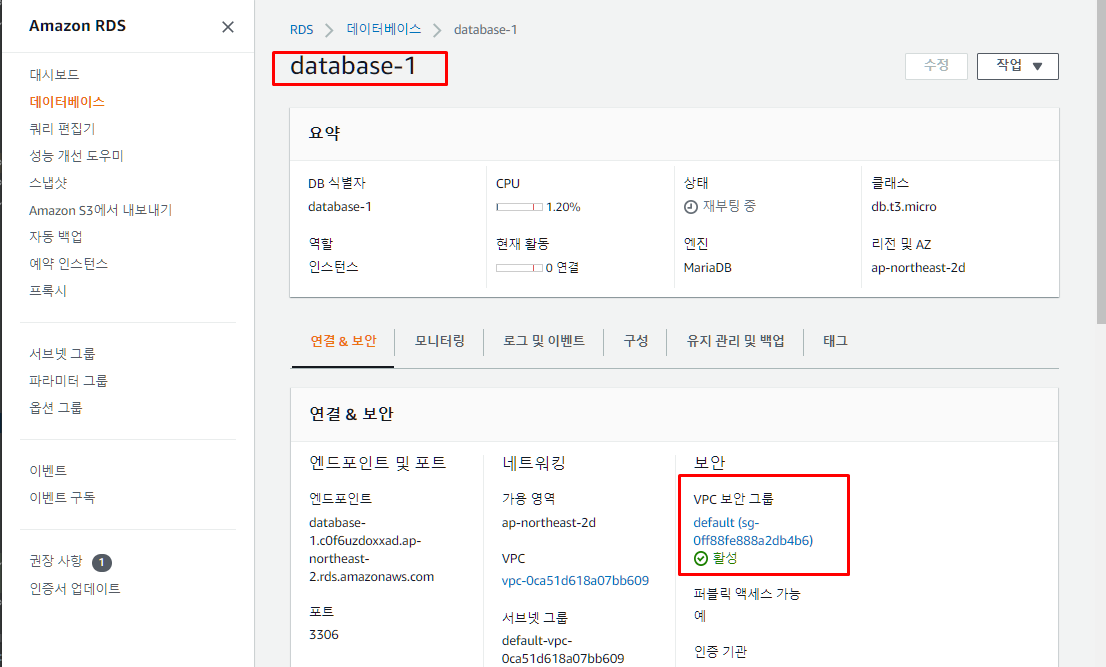
Task: Close the Amazon RDS sidebar panel
Action: click(228, 27)
